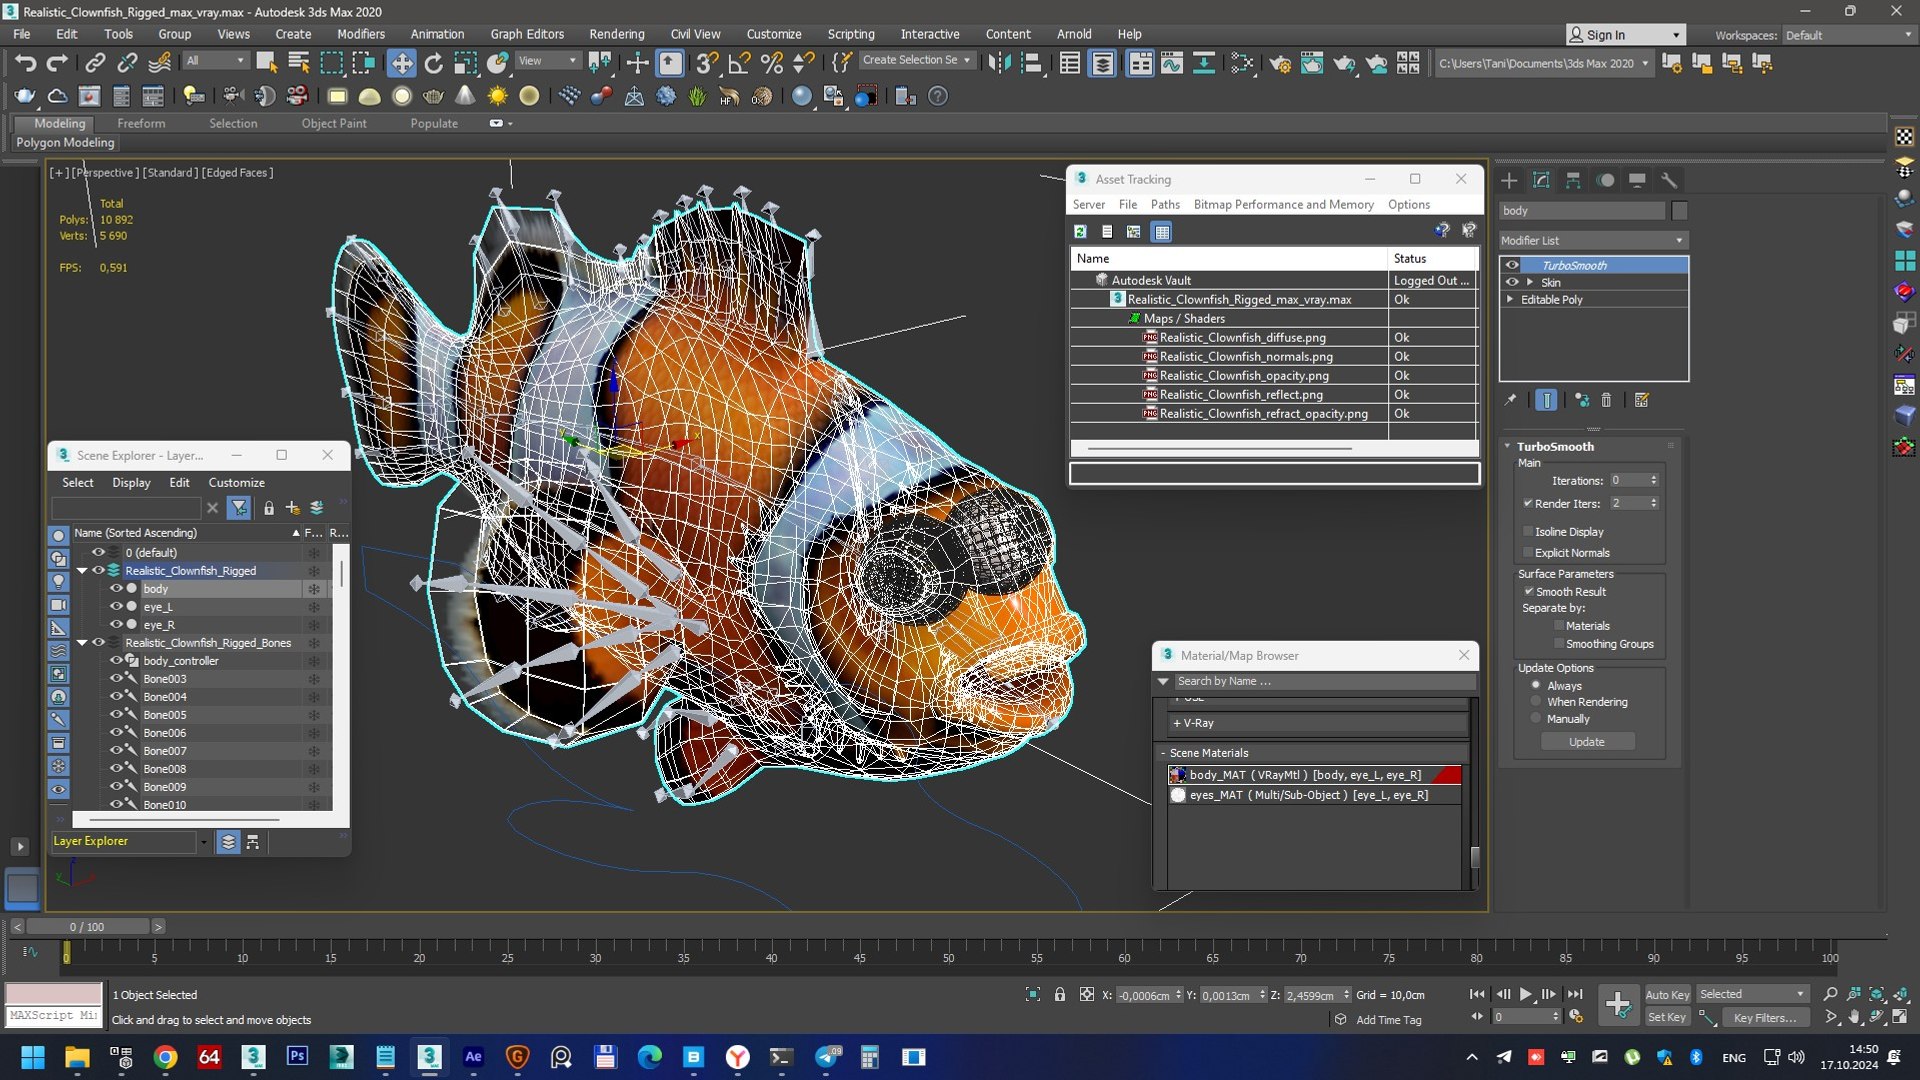
Task: Expand the V-Ray materials group
Action: [x=1177, y=723]
